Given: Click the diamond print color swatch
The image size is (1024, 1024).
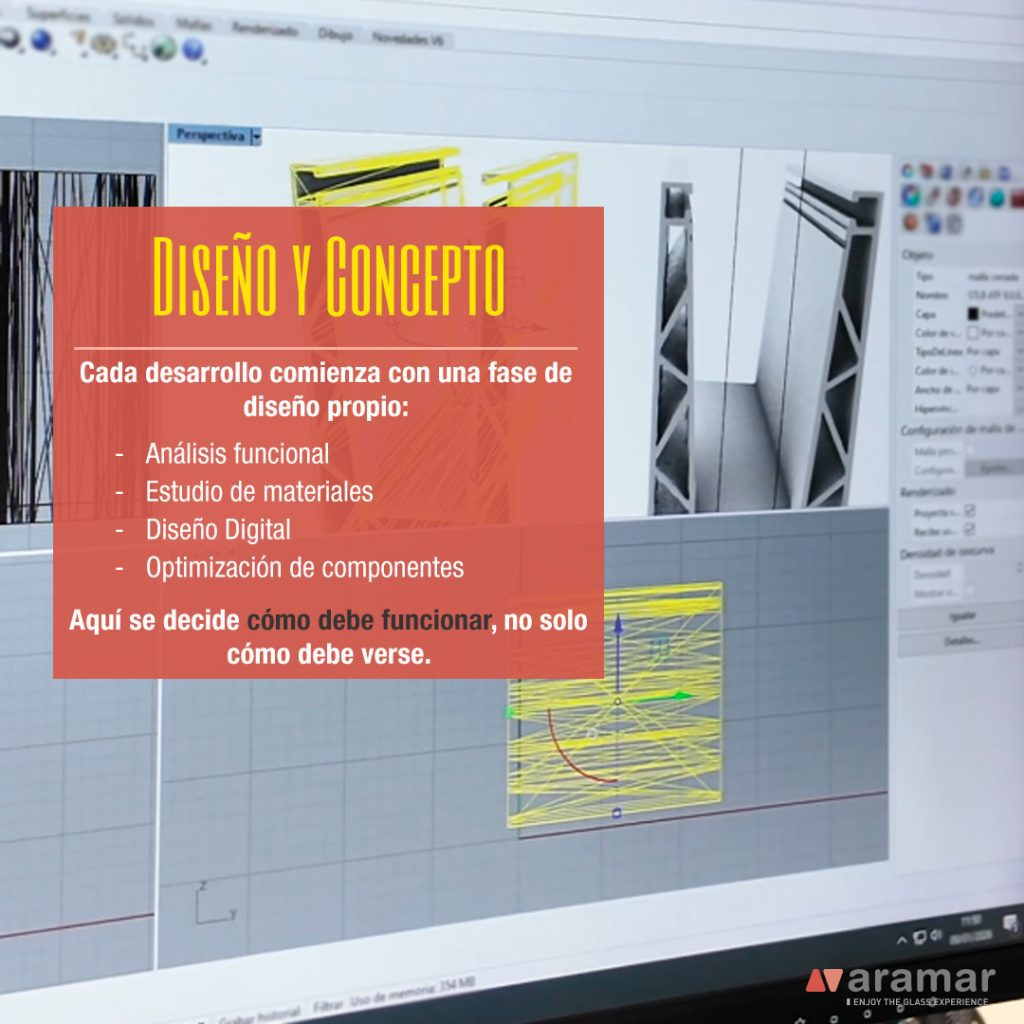Looking at the screenshot, I should 973,370.
